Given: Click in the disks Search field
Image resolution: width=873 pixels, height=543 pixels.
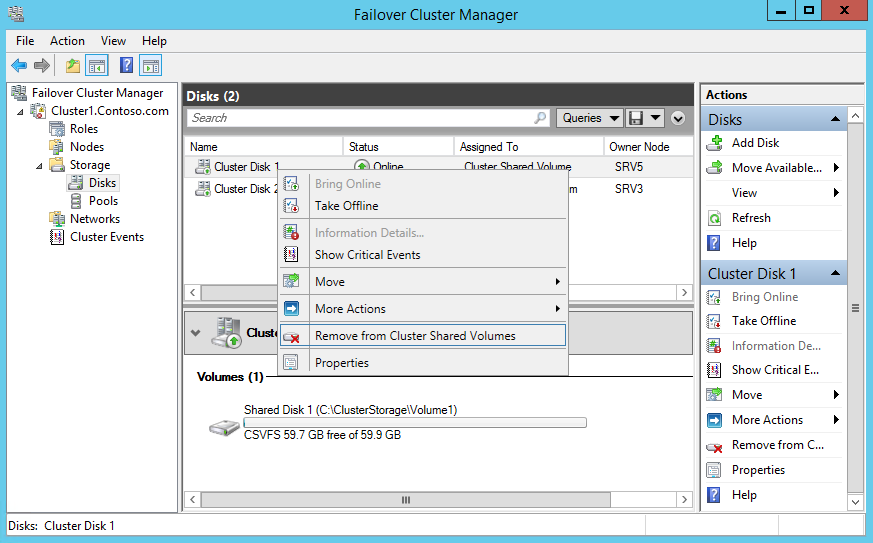Looking at the screenshot, I should [360, 118].
